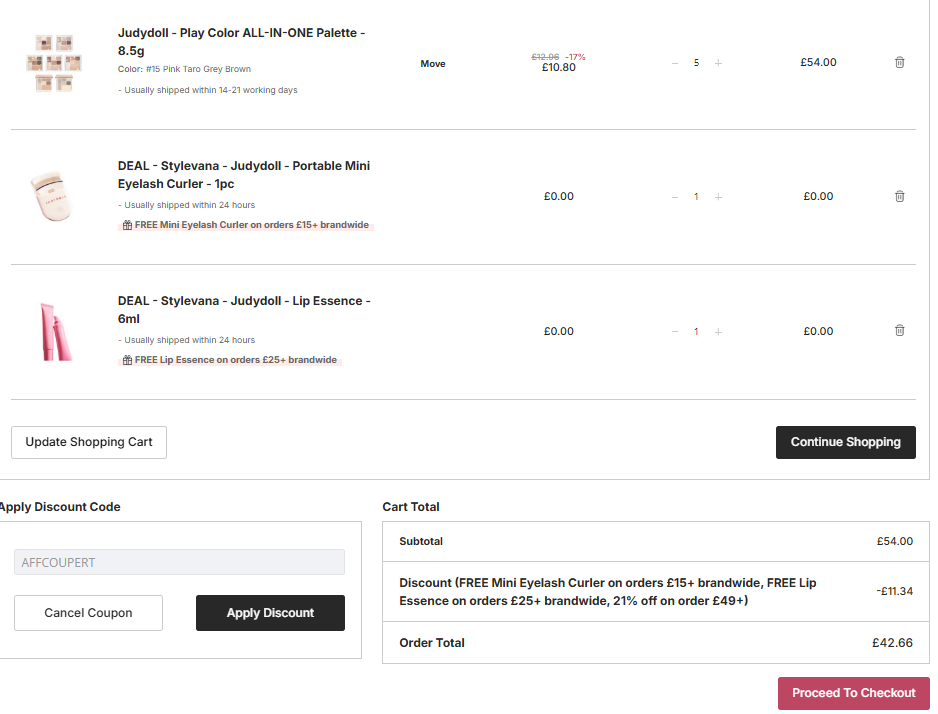
Task: Decrease the Lip Essence quantity
Action: [x=675, y=332]
